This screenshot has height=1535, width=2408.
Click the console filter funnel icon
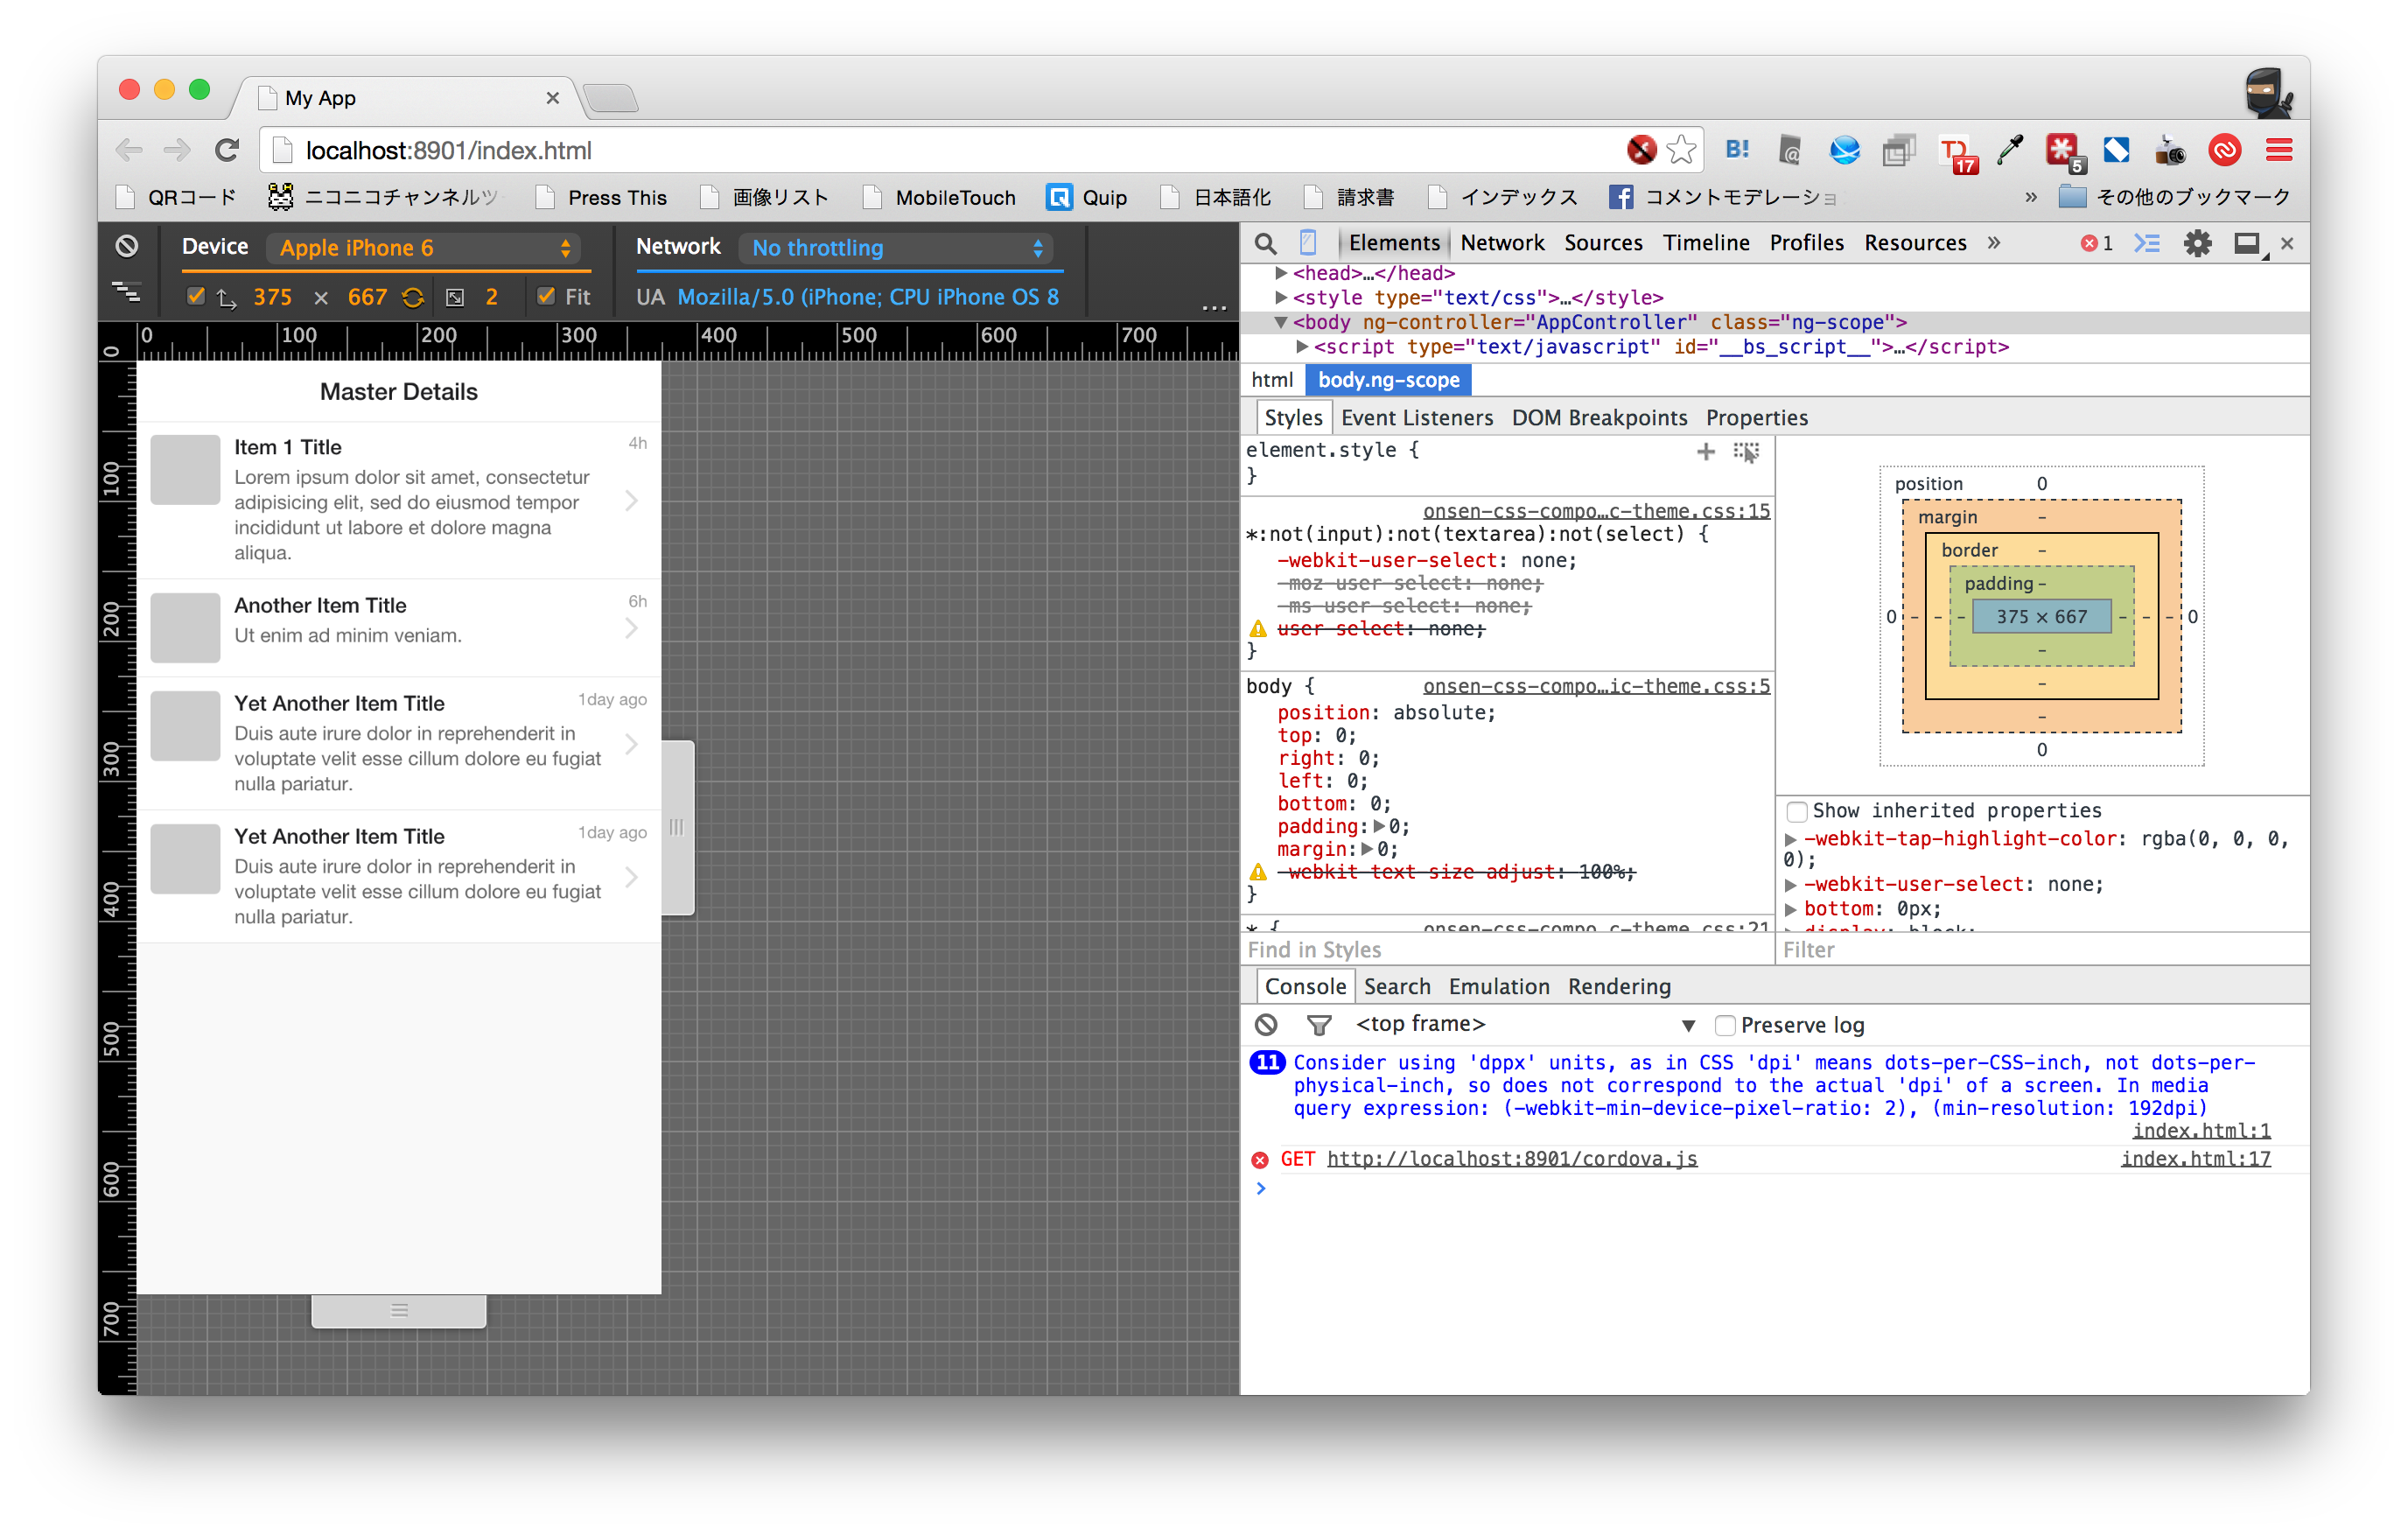(x=1319, y=1024)
